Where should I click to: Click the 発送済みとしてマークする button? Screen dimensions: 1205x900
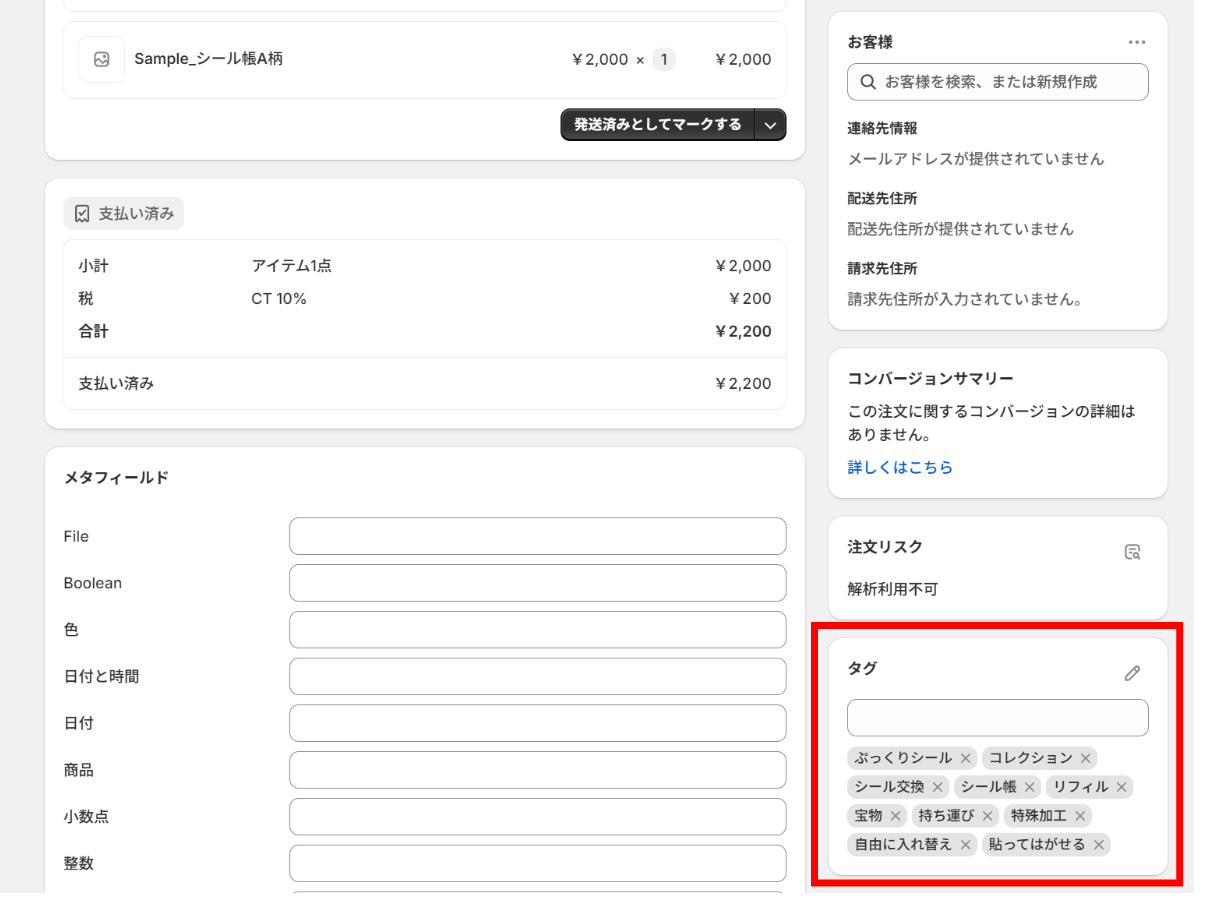(x=657, y=125)
